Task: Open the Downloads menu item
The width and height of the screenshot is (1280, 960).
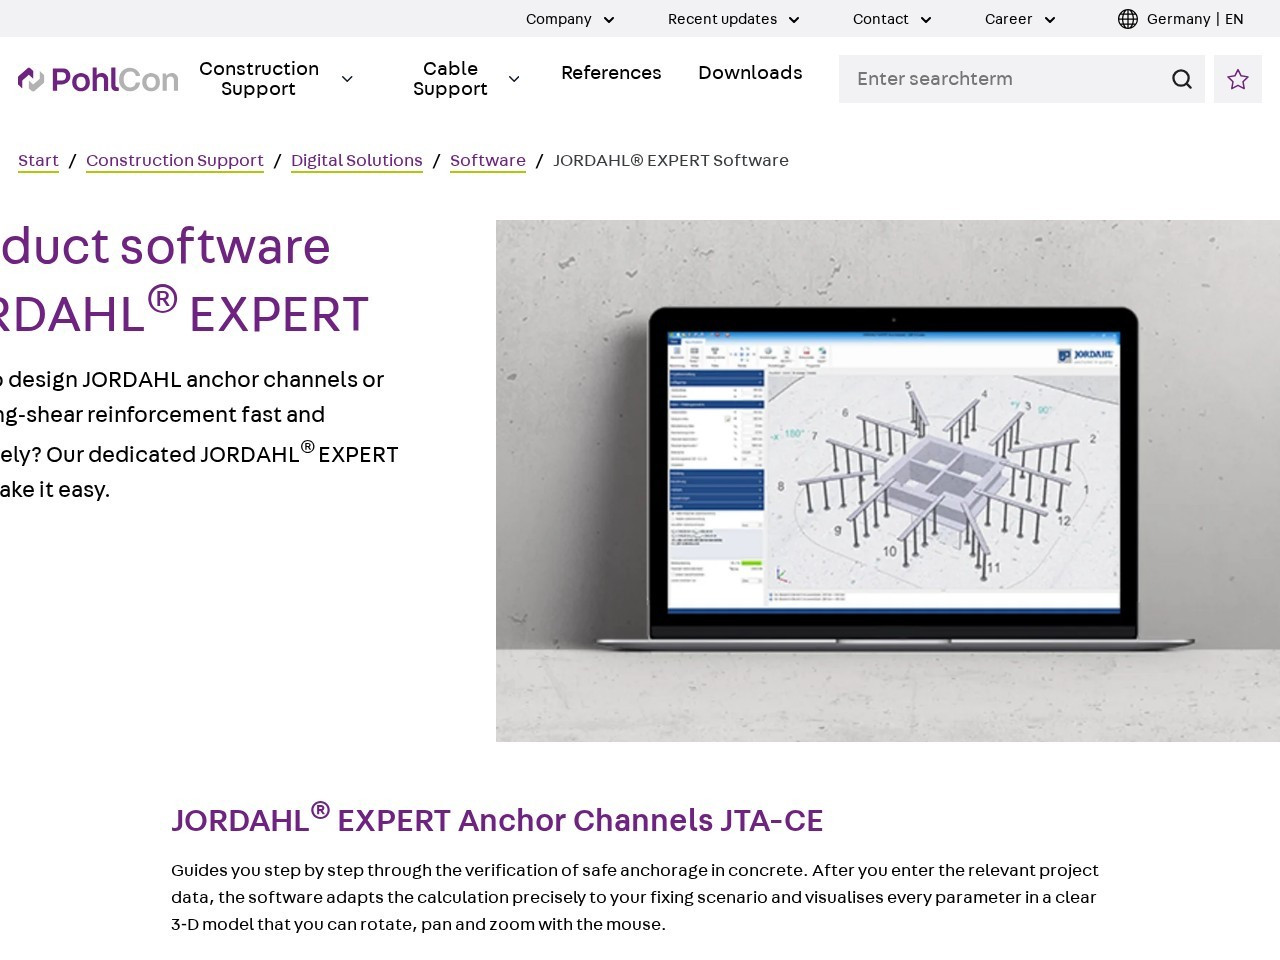Action: tap(750, 73)
